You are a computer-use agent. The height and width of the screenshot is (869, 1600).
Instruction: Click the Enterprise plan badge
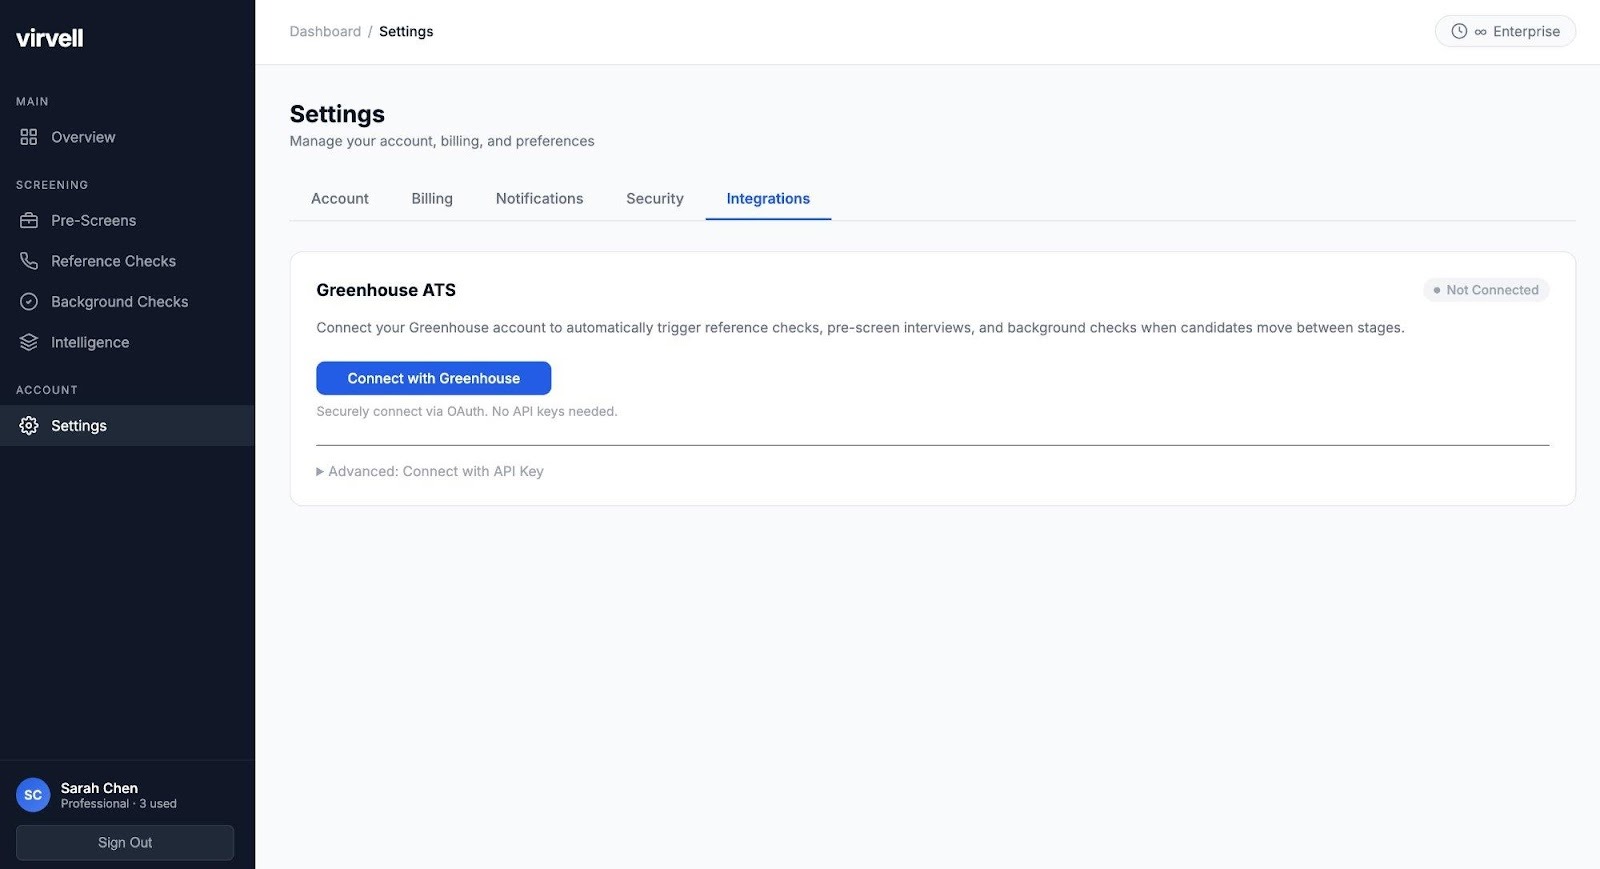[1505, 31]
